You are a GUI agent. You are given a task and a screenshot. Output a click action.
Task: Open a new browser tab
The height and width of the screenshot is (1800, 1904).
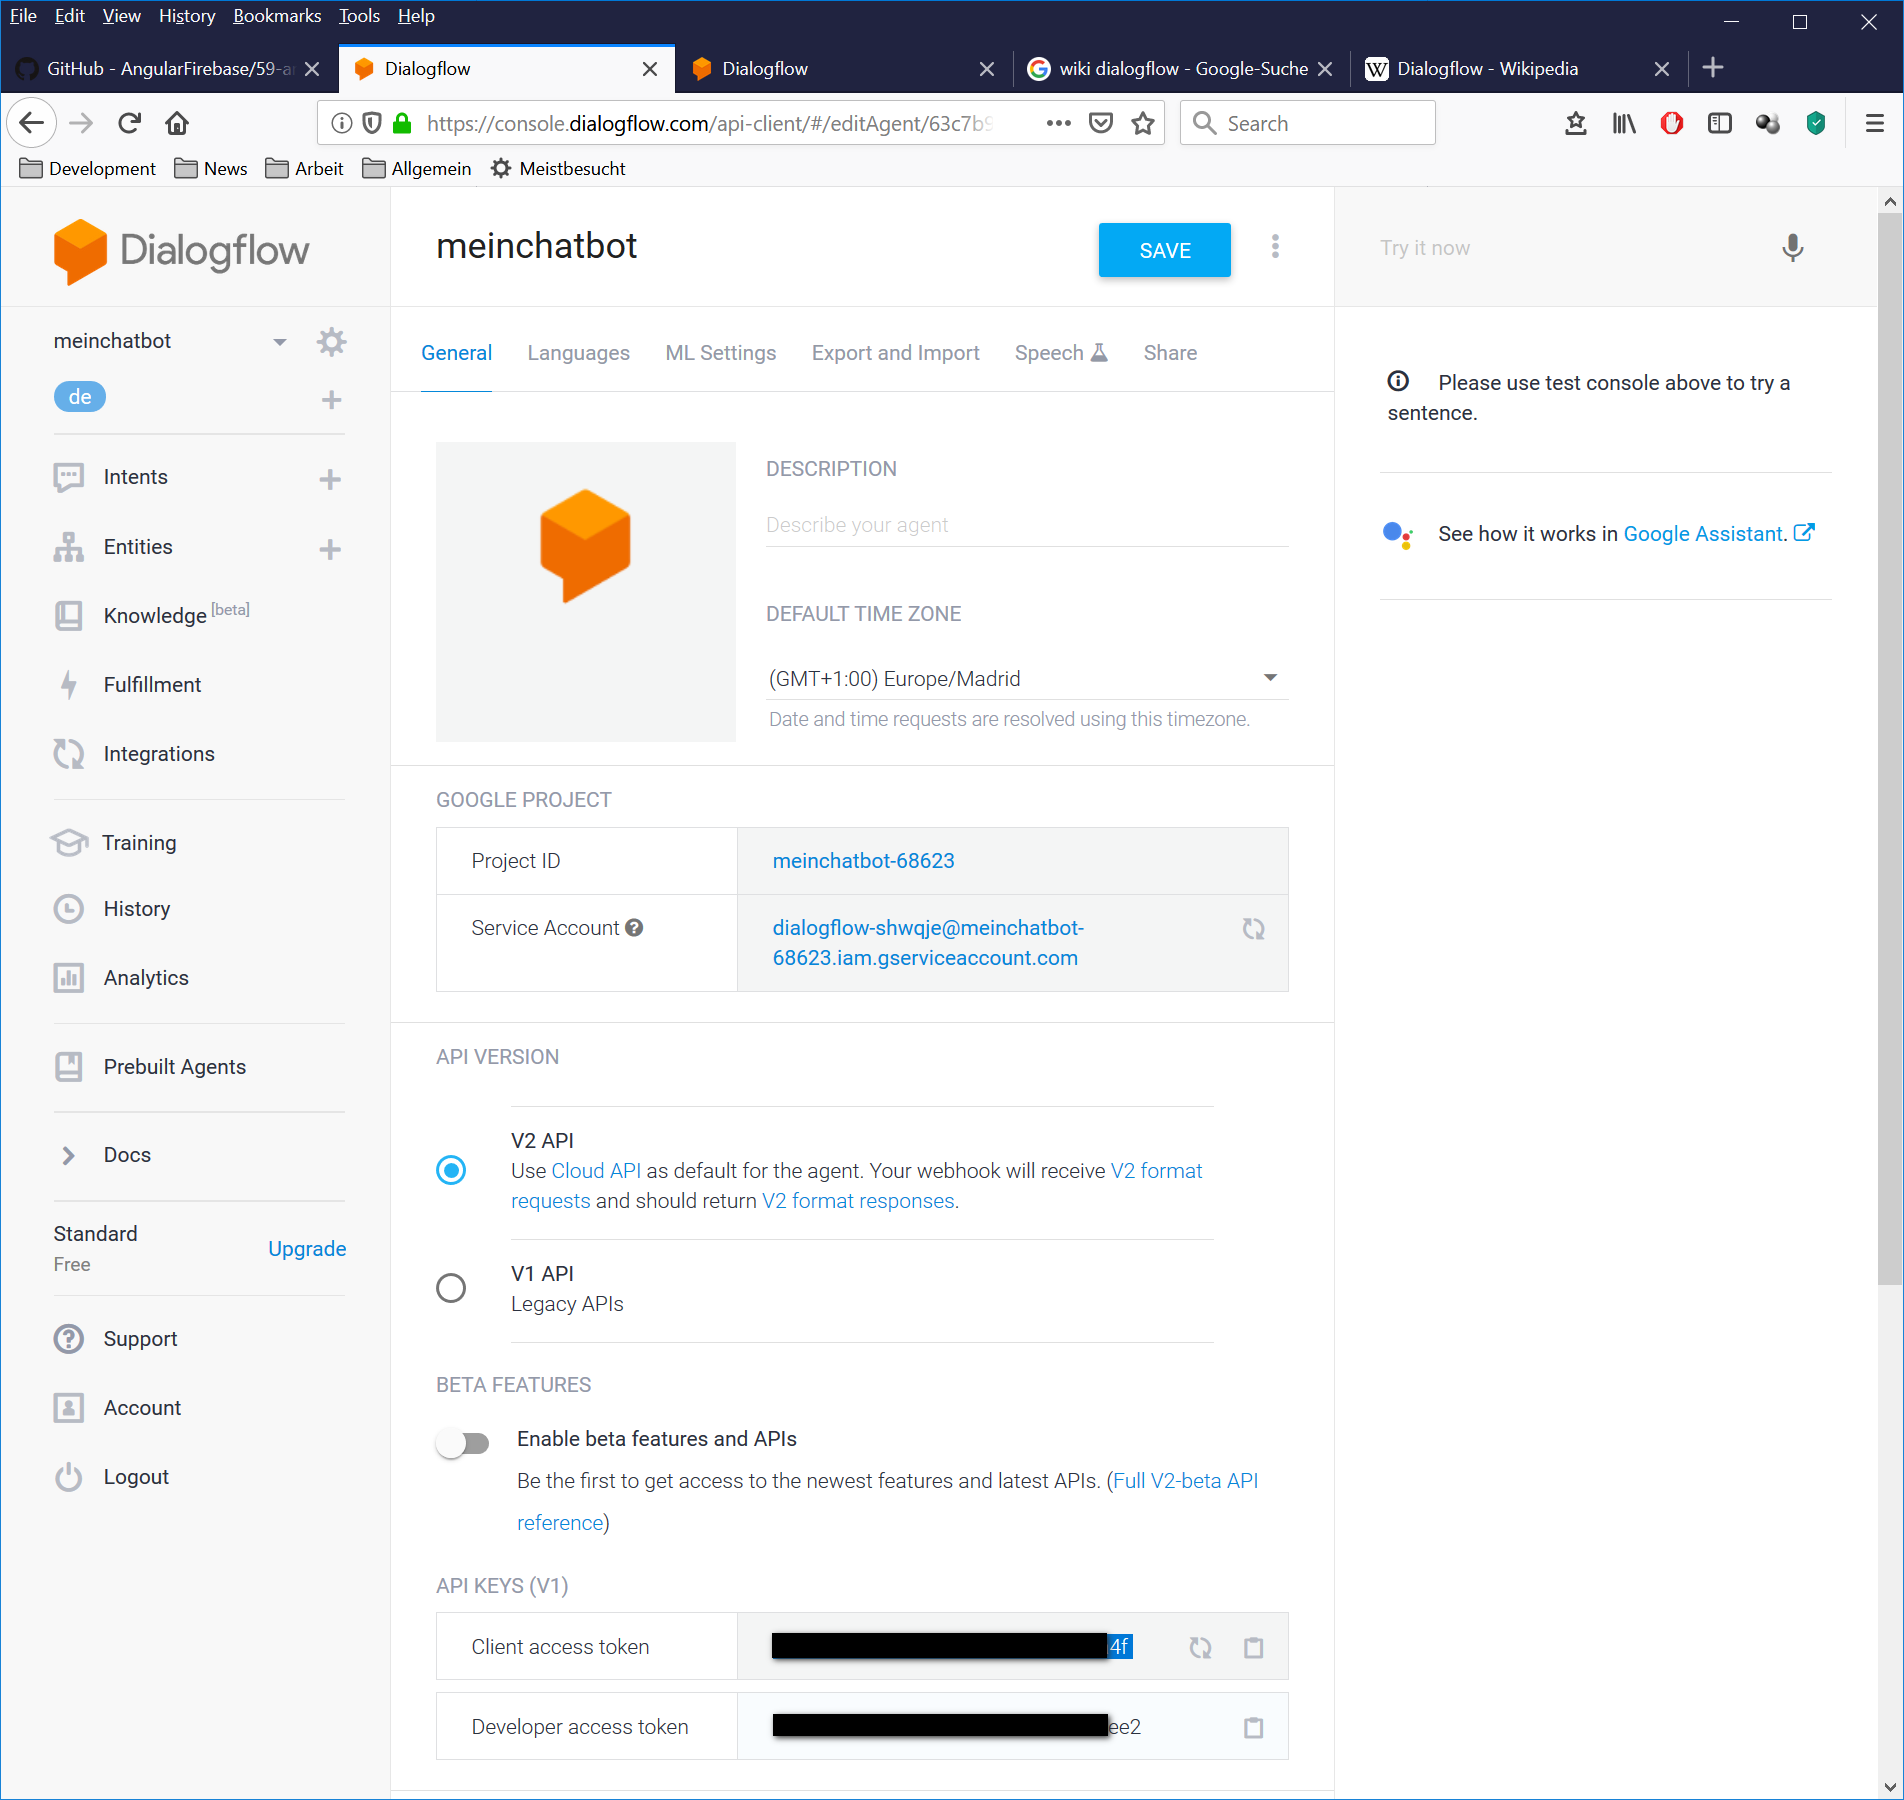(x=1712, y=68)
